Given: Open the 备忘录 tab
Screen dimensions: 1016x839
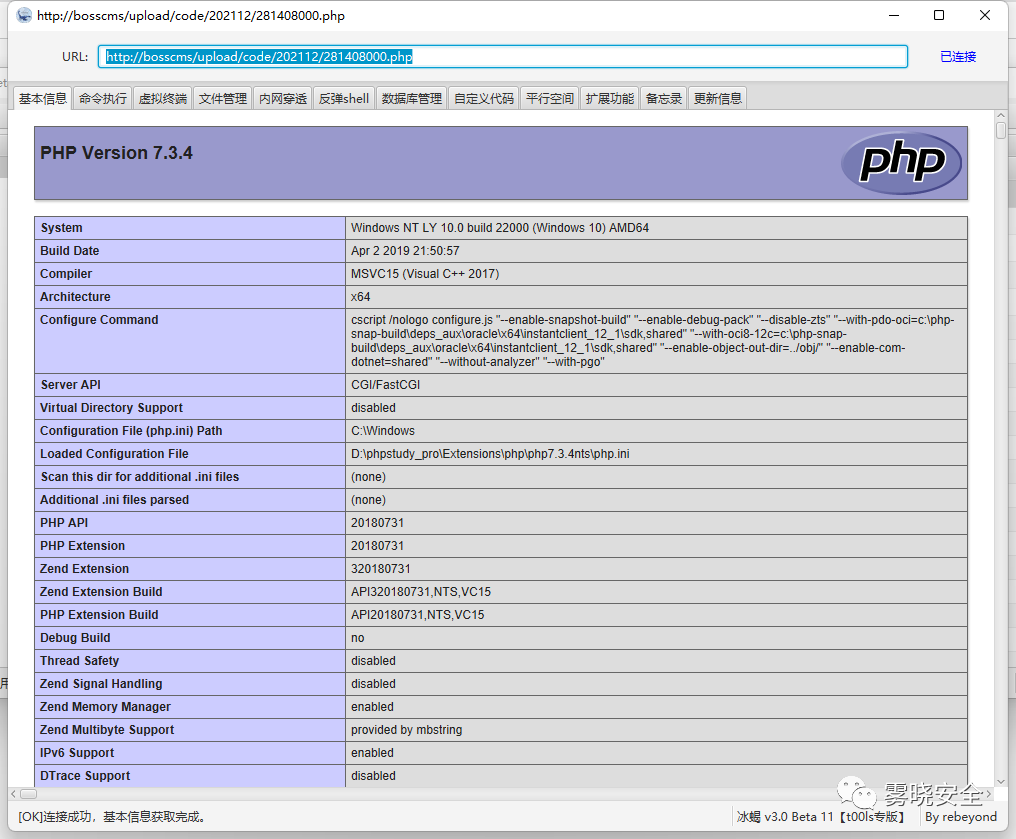Looking at the screenshot, I should click(x=664, y=98).
